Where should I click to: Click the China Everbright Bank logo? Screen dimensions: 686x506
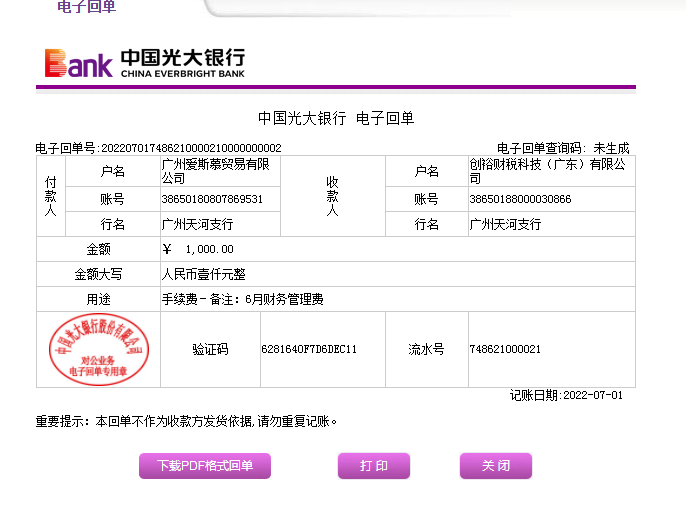click(x=144, y=63)
